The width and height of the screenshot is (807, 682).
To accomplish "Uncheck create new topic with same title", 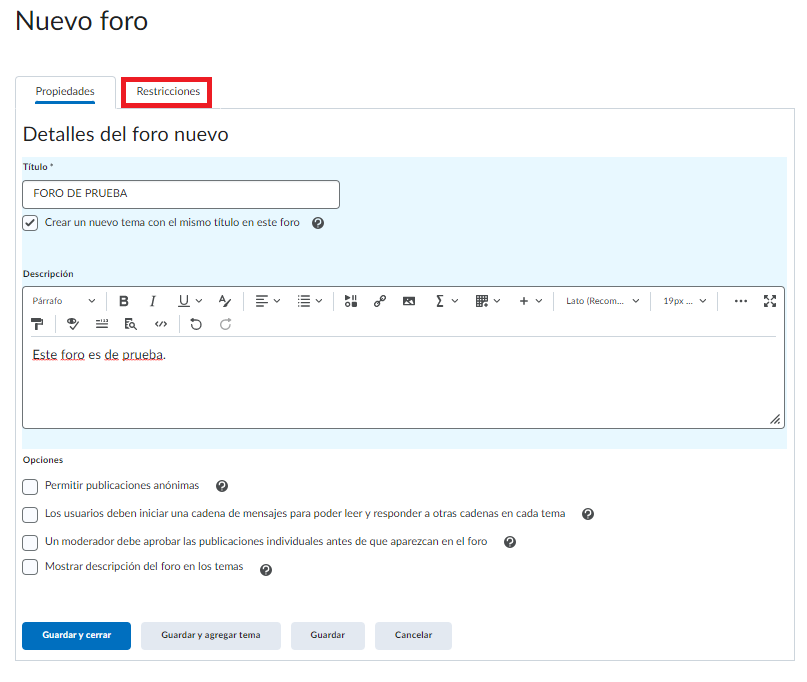I will pyautogui.click(x=30, y=223).
